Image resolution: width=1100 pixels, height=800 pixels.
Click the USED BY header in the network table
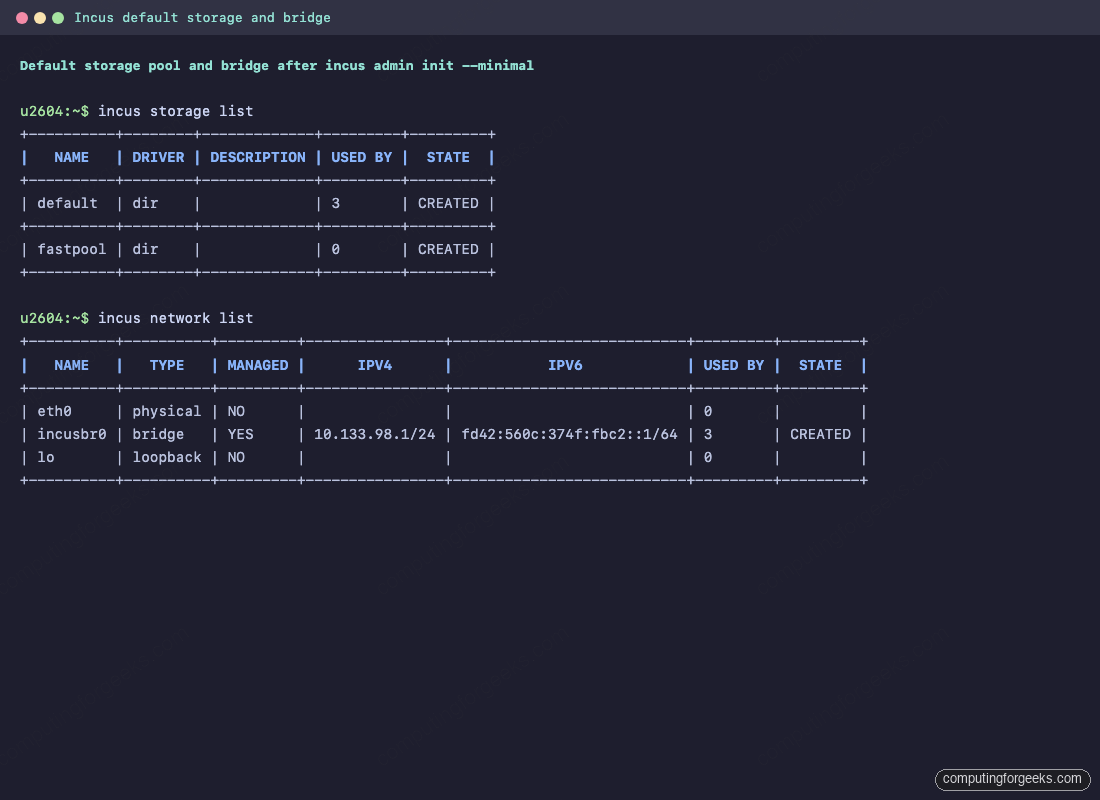[734, 366]
